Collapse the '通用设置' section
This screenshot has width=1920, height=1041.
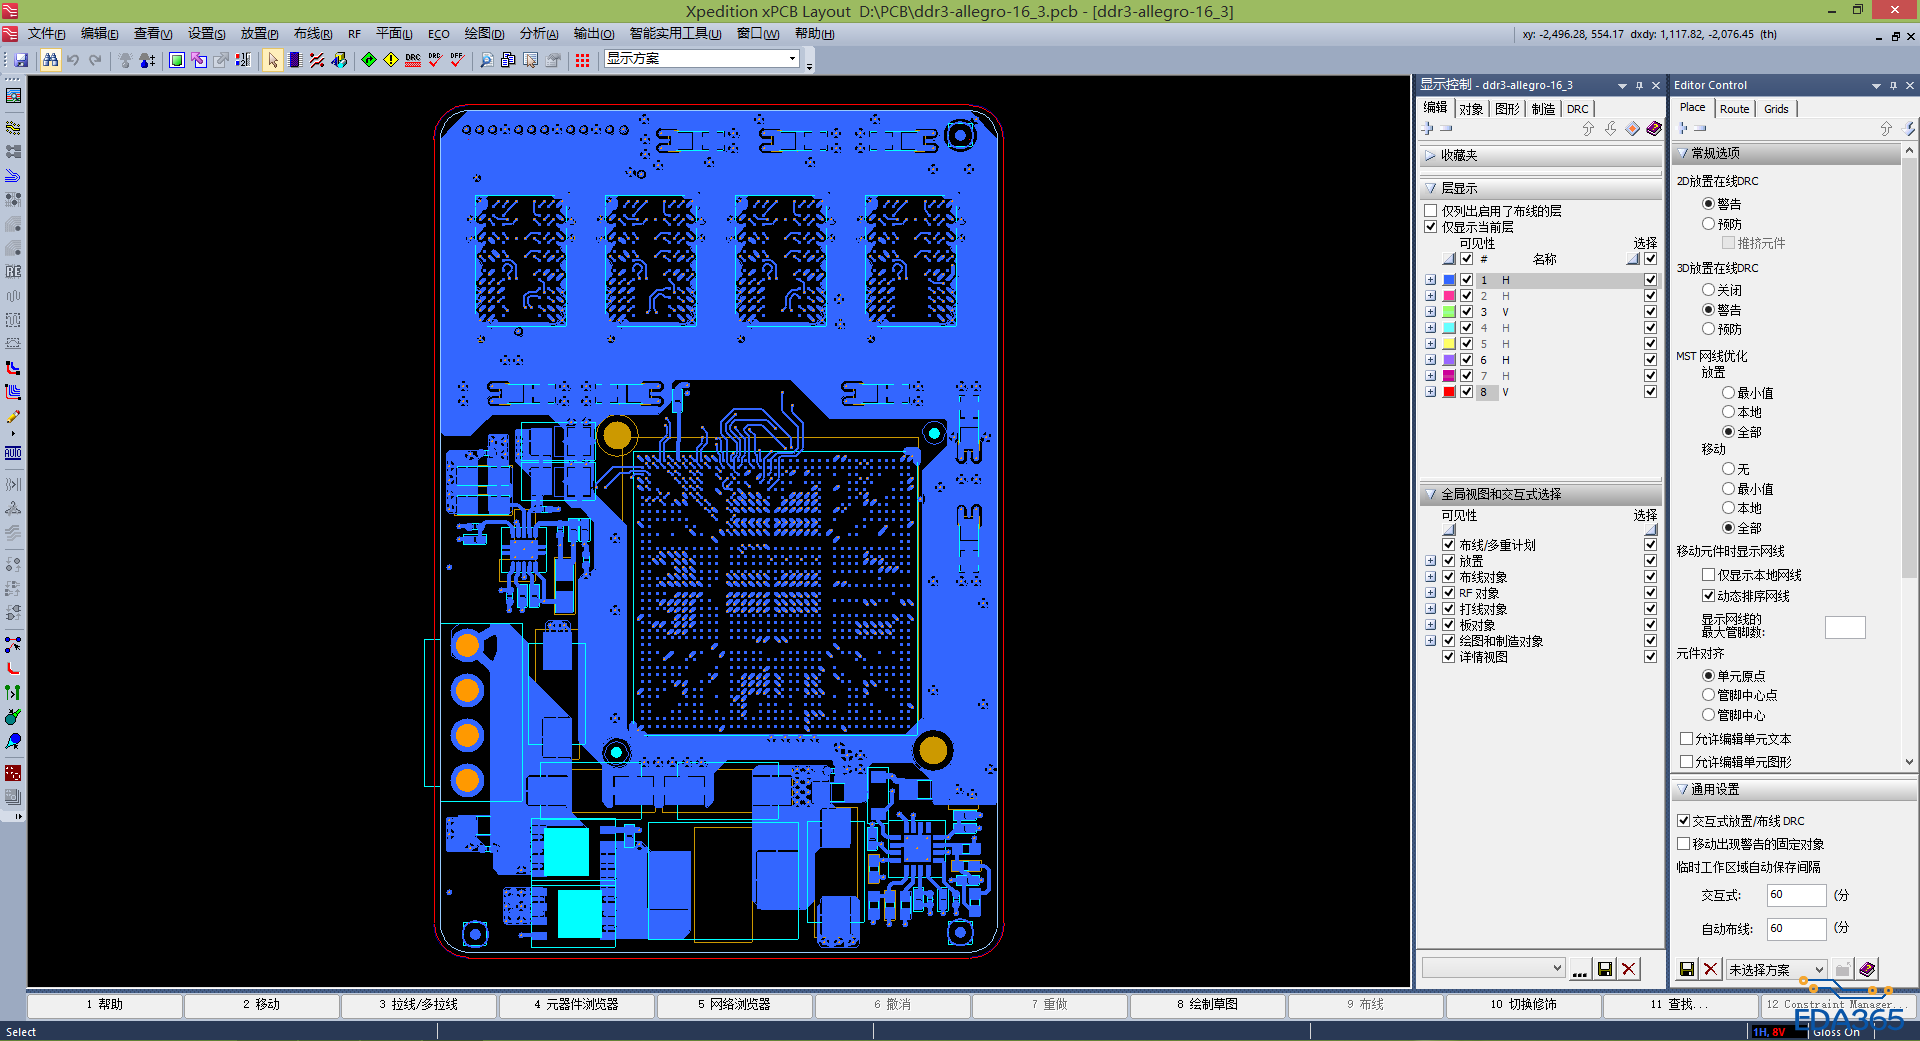tap(1683, 790)
